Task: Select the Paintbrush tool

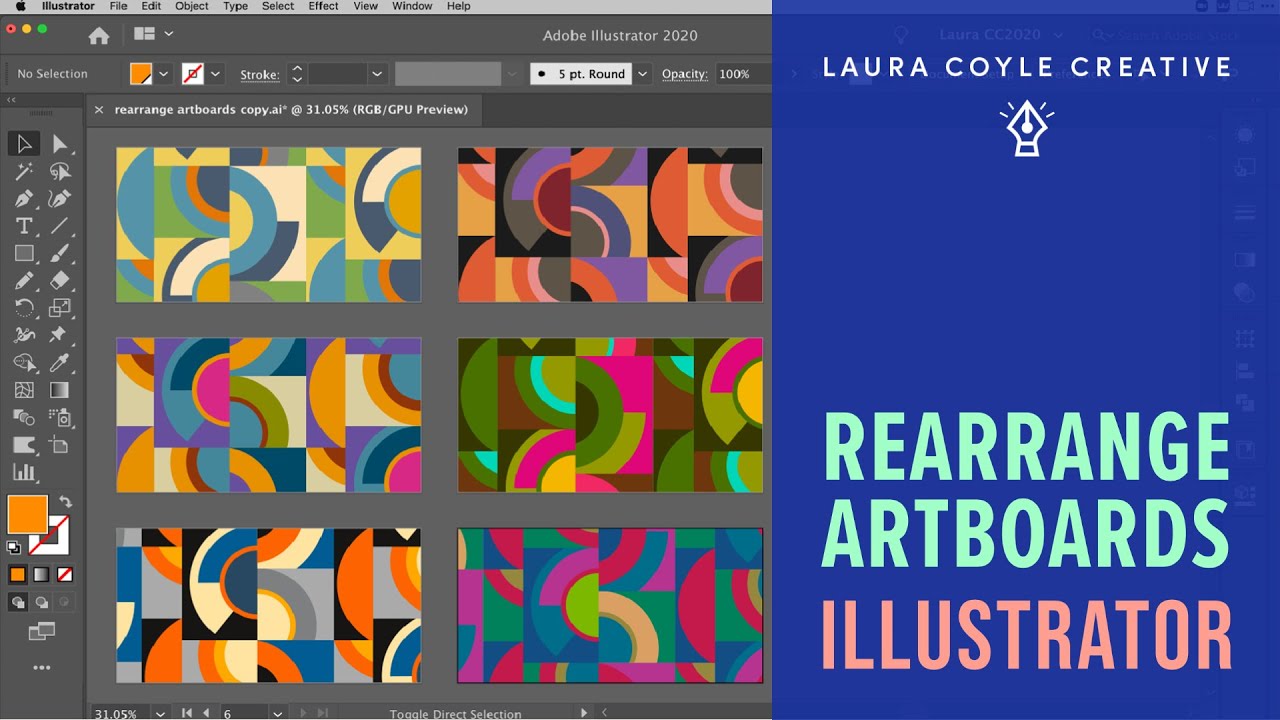Action: (59, 253)
